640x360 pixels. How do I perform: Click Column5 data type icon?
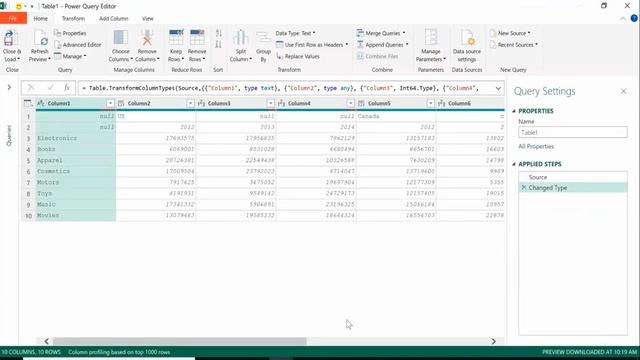[x=361, y=103]
